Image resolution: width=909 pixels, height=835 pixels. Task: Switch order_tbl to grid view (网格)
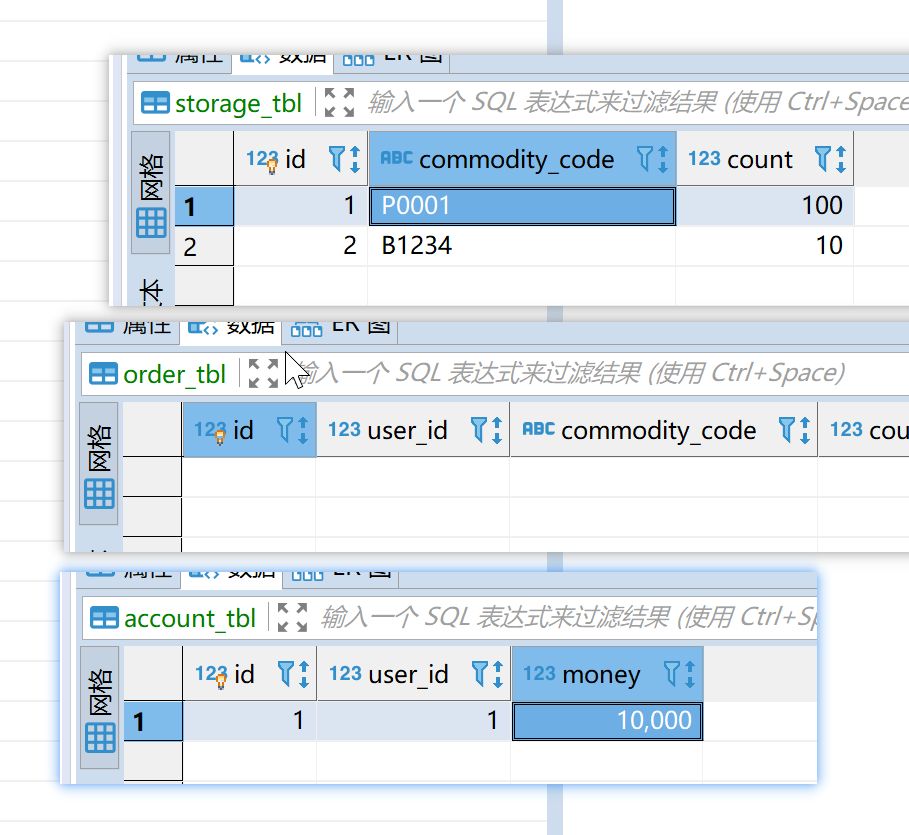(99, 464)
